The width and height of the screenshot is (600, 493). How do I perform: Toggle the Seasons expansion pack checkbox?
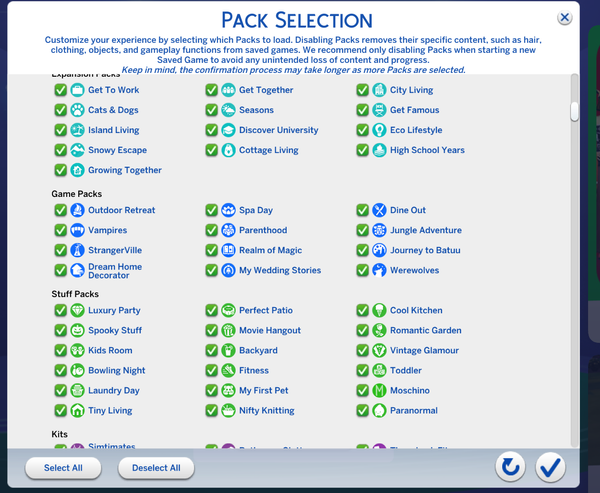[212, 110]
